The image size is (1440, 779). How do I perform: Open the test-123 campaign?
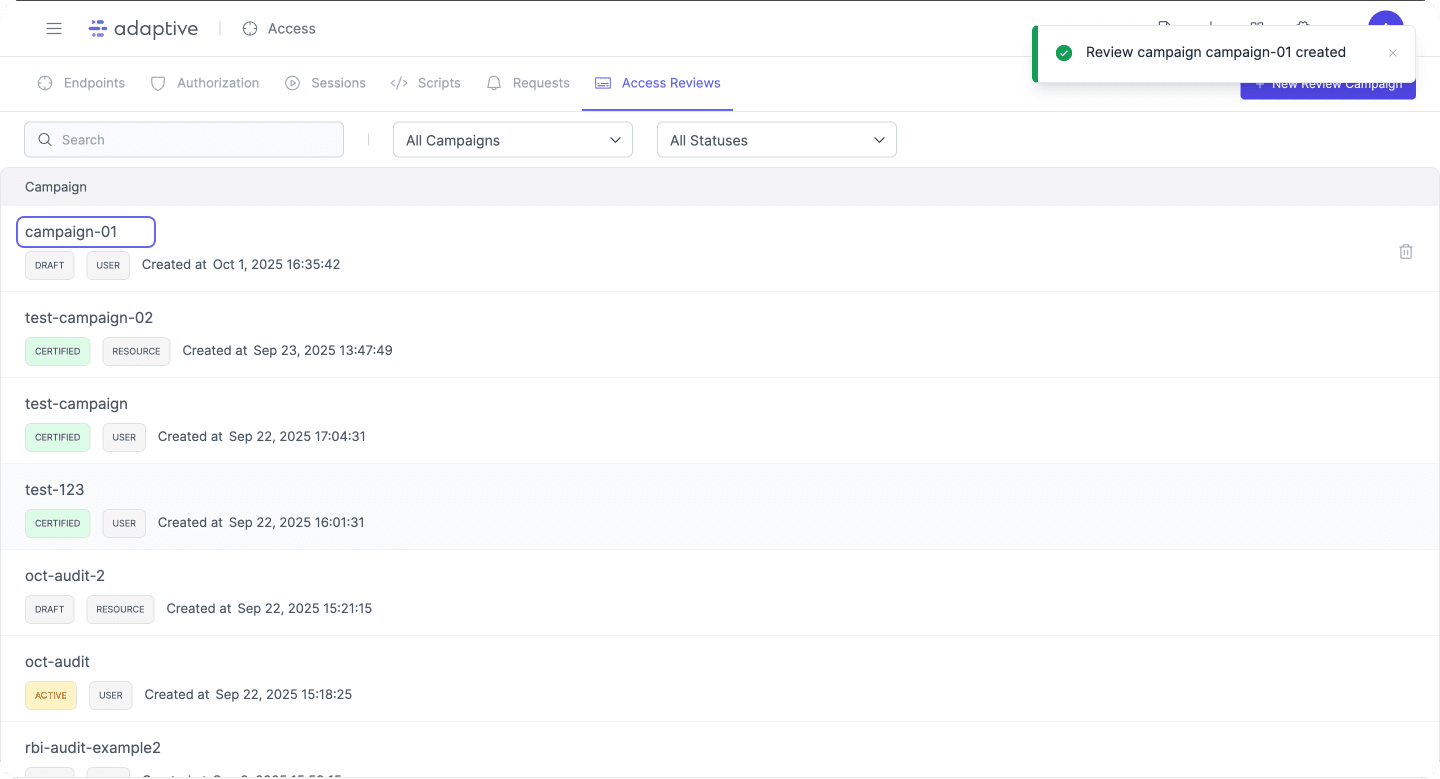pyautogui.click(x=55, y=490)
